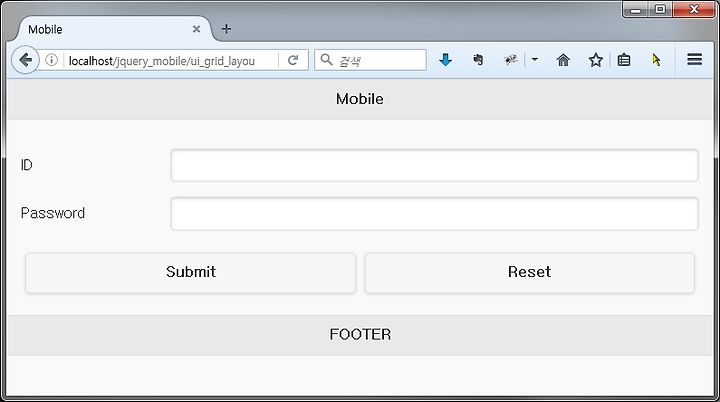The height and width of the screenshot is (402, 720).
Task: Open the site information icon
Action: pos(51,60)
